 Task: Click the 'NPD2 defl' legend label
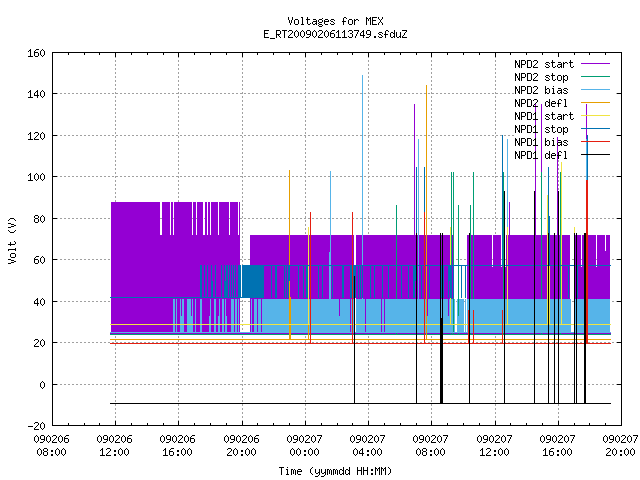(541, 103)
